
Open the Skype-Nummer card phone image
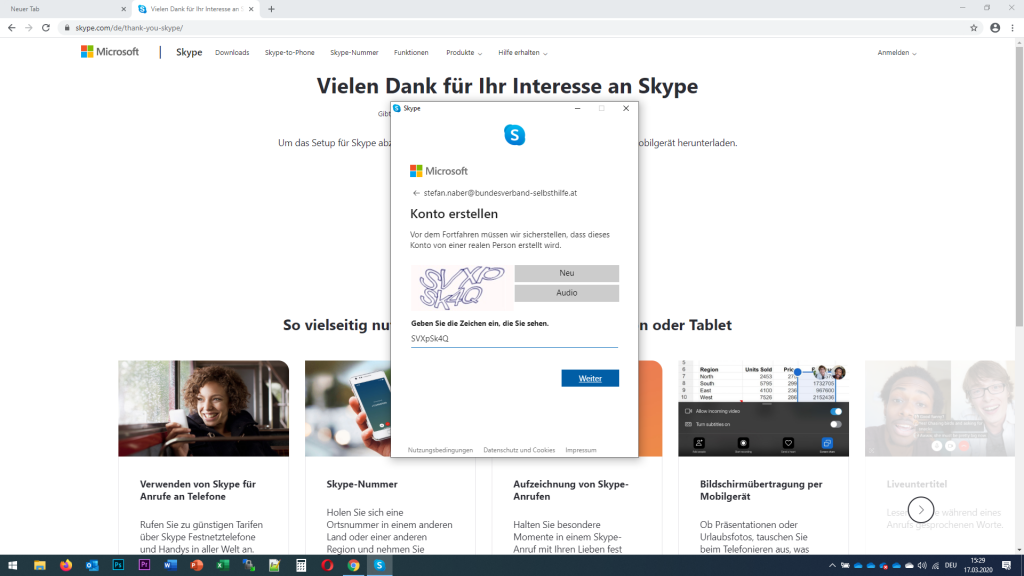pos(347,408)
